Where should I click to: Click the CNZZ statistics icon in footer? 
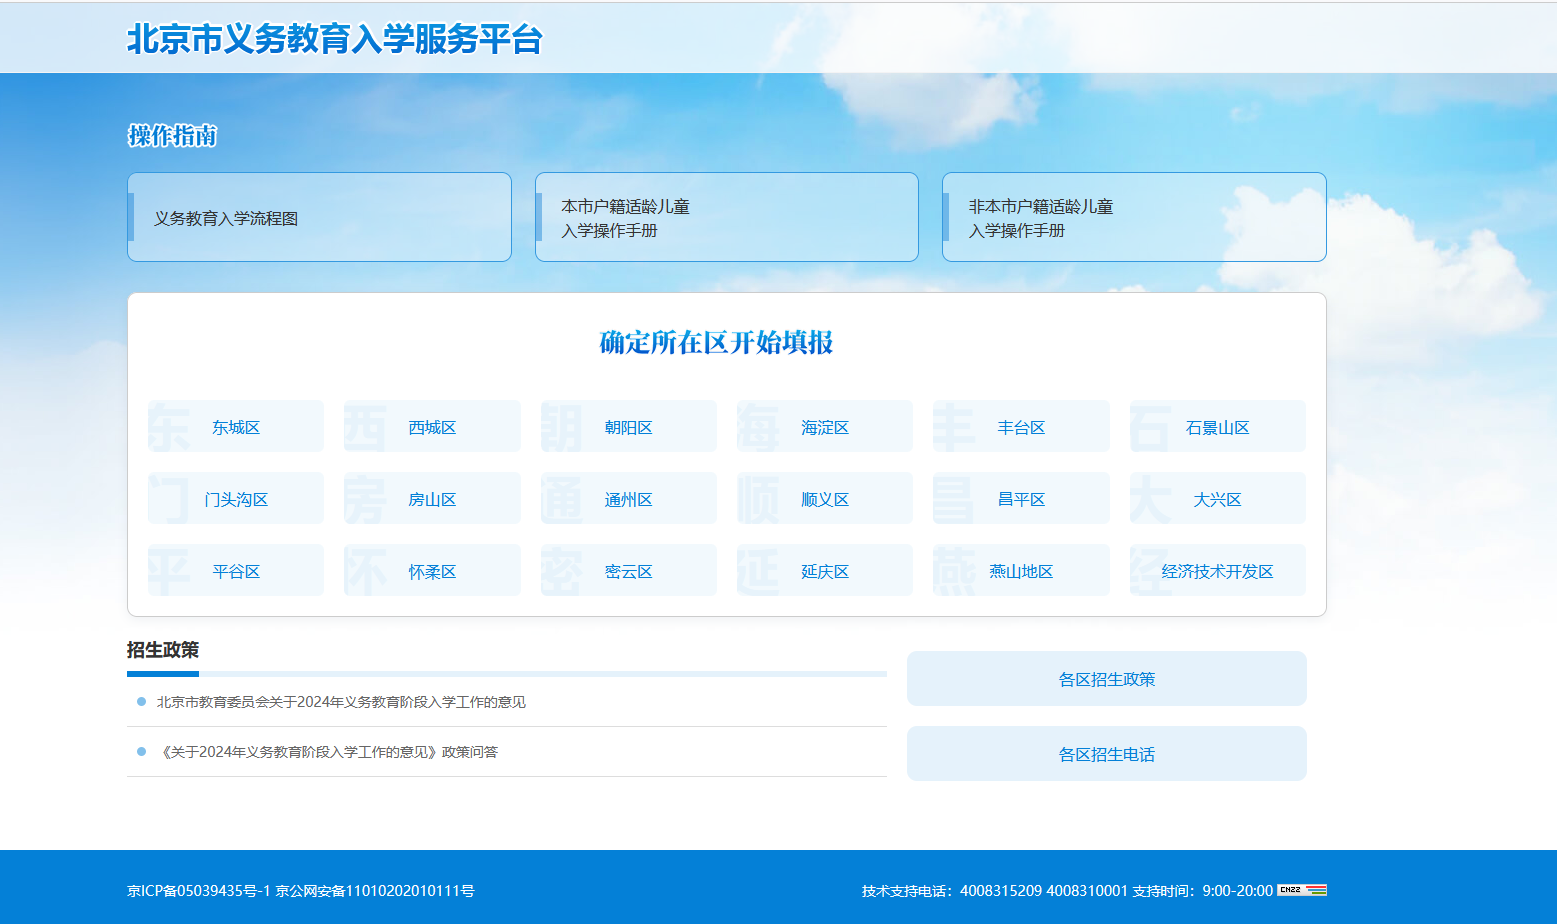click(x=1301, y=890)
